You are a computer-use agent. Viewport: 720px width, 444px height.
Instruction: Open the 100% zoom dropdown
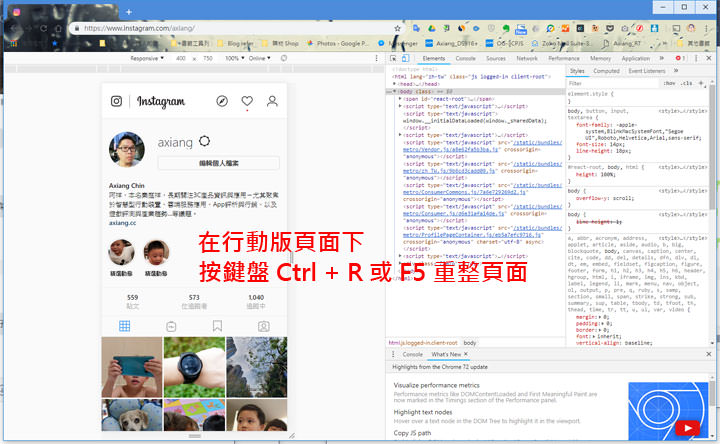pyautogui.click(x=235, y=58)
